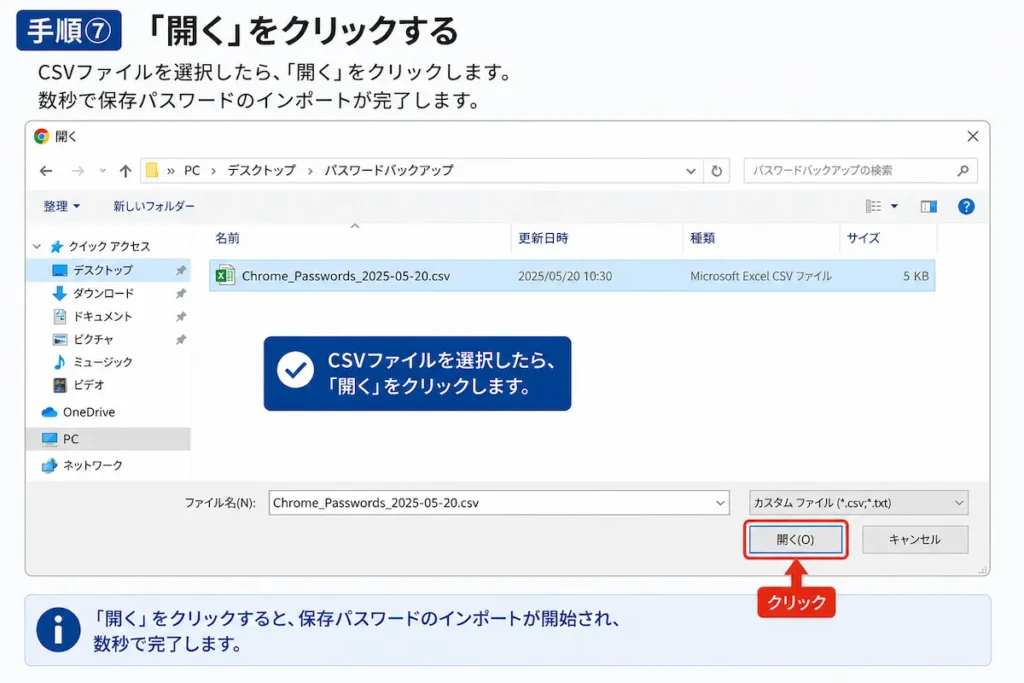Image resolution: width=1024 pixels, height=683 pixels.
Task: Click the 5 KB size cell
Action: click(916, 276)
